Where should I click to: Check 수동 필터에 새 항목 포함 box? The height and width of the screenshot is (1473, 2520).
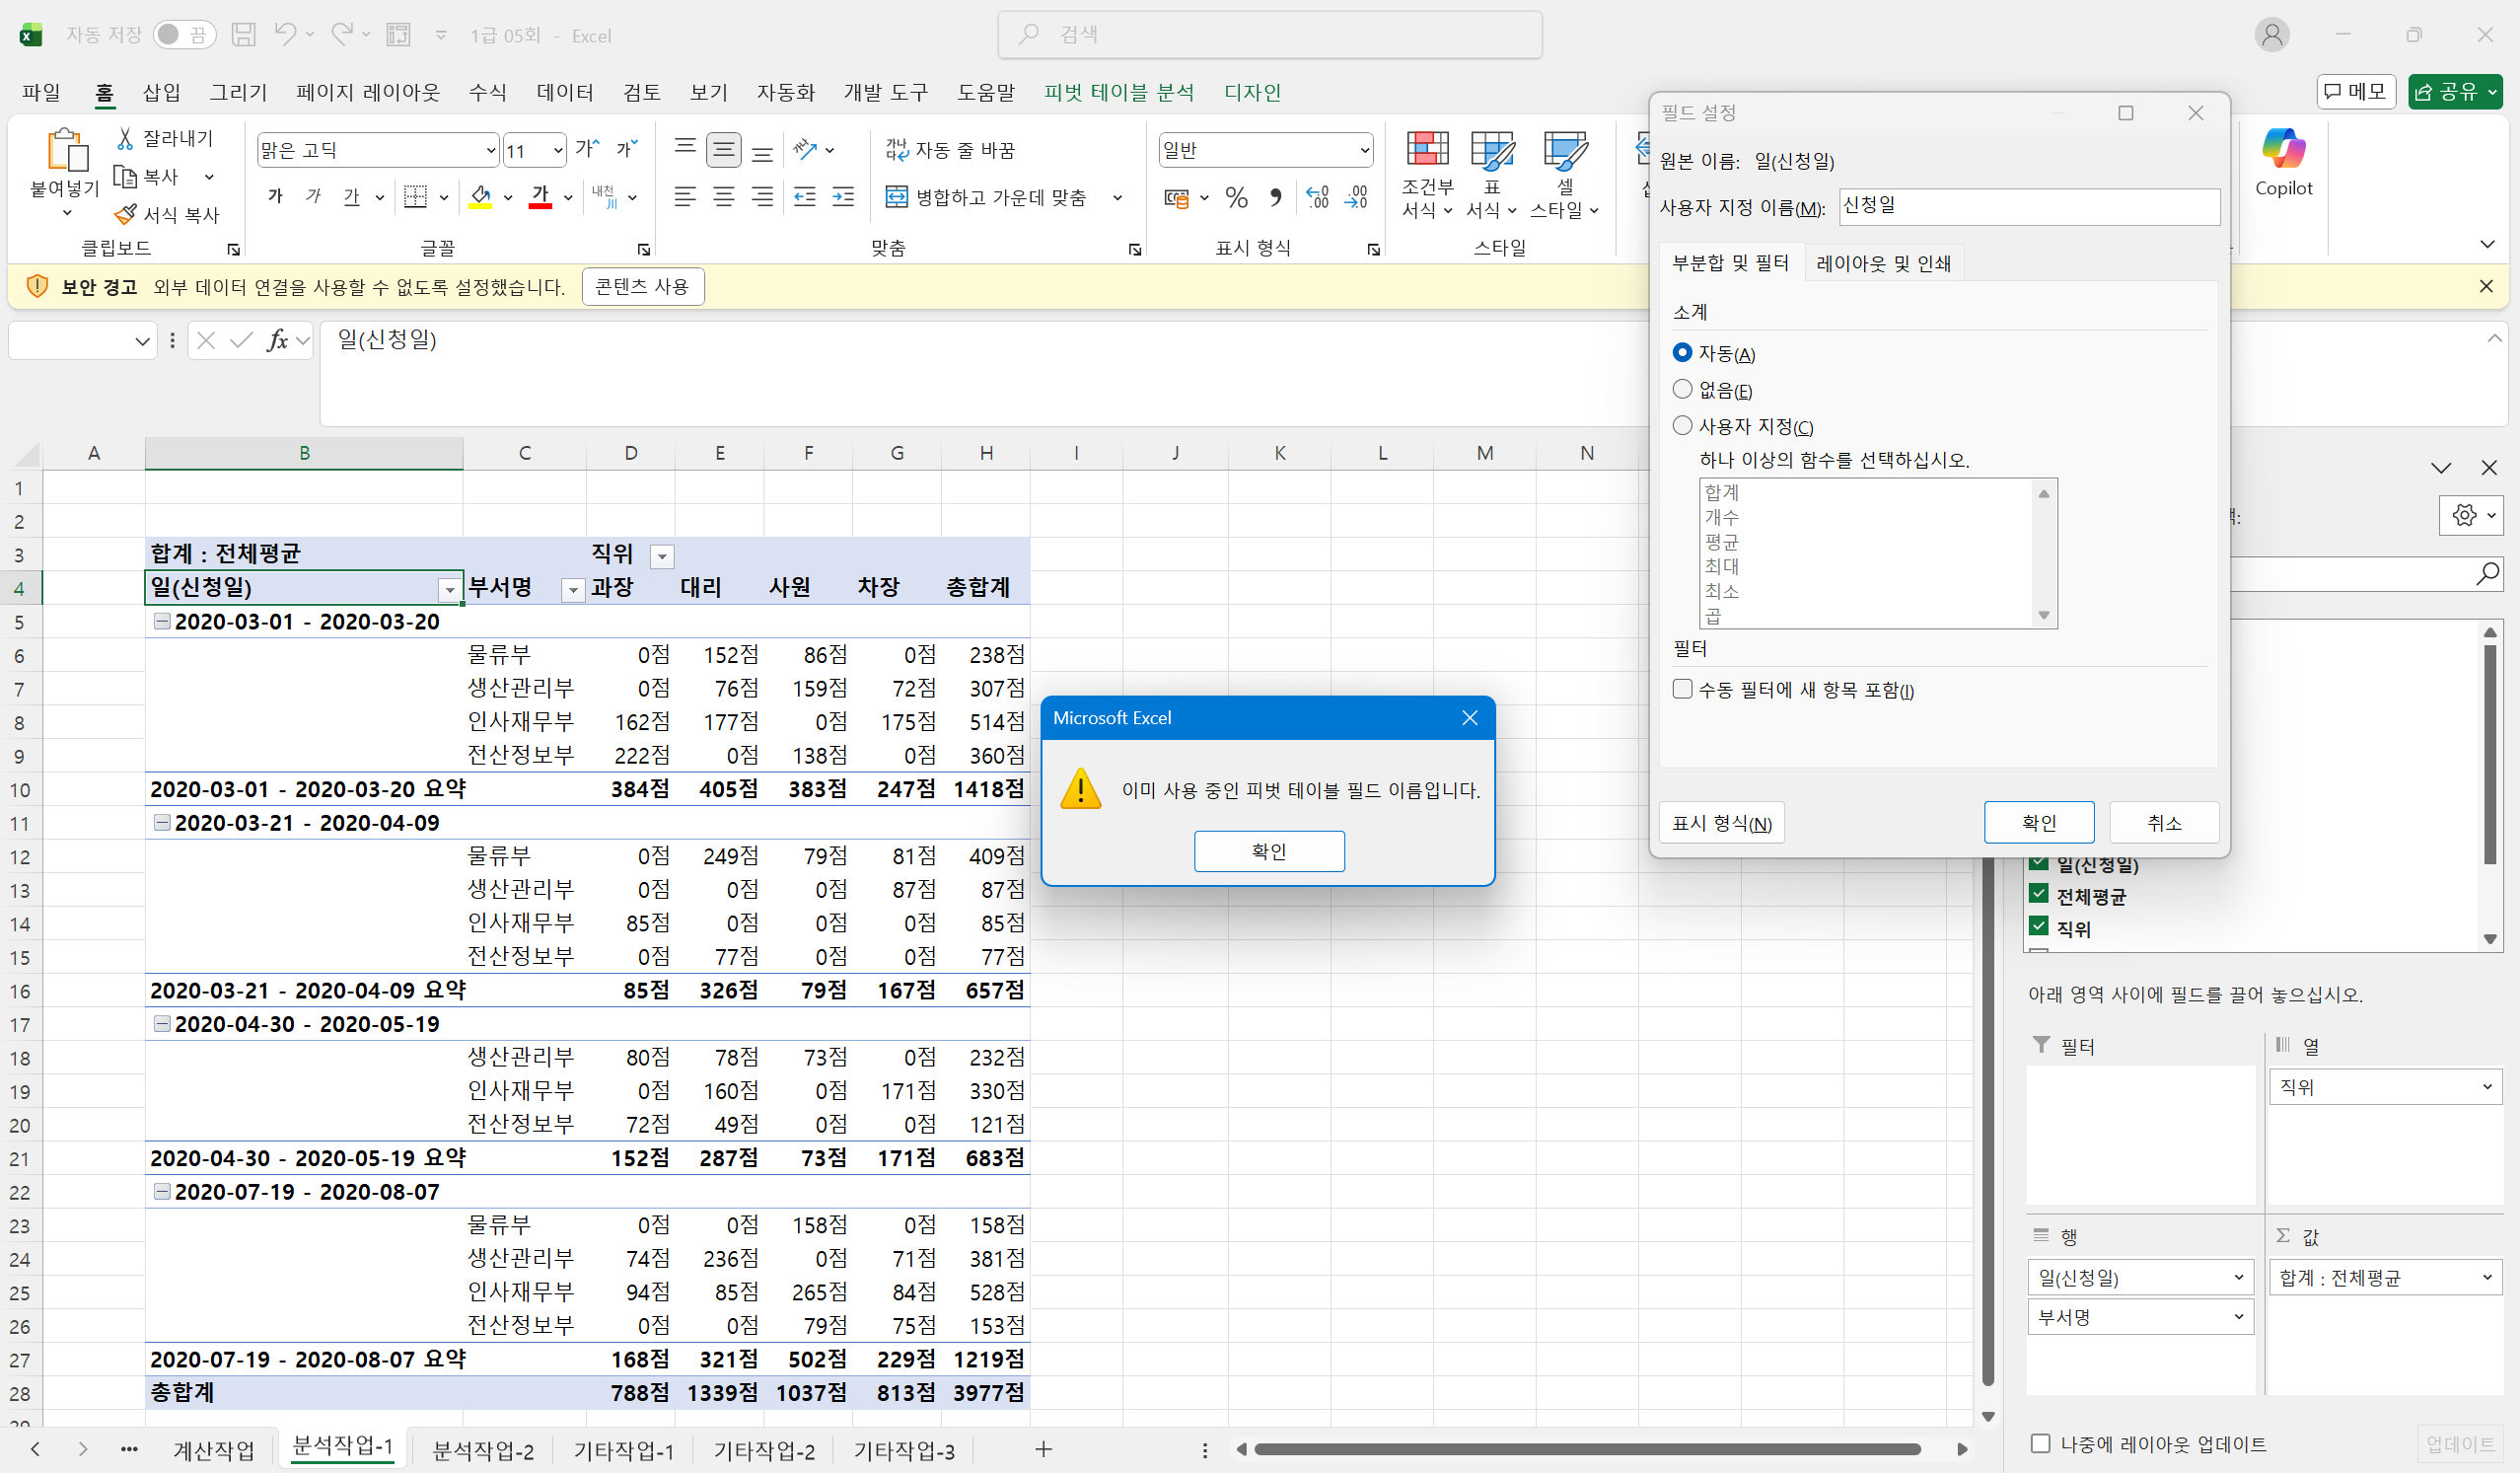click(x=1682, y=689)
